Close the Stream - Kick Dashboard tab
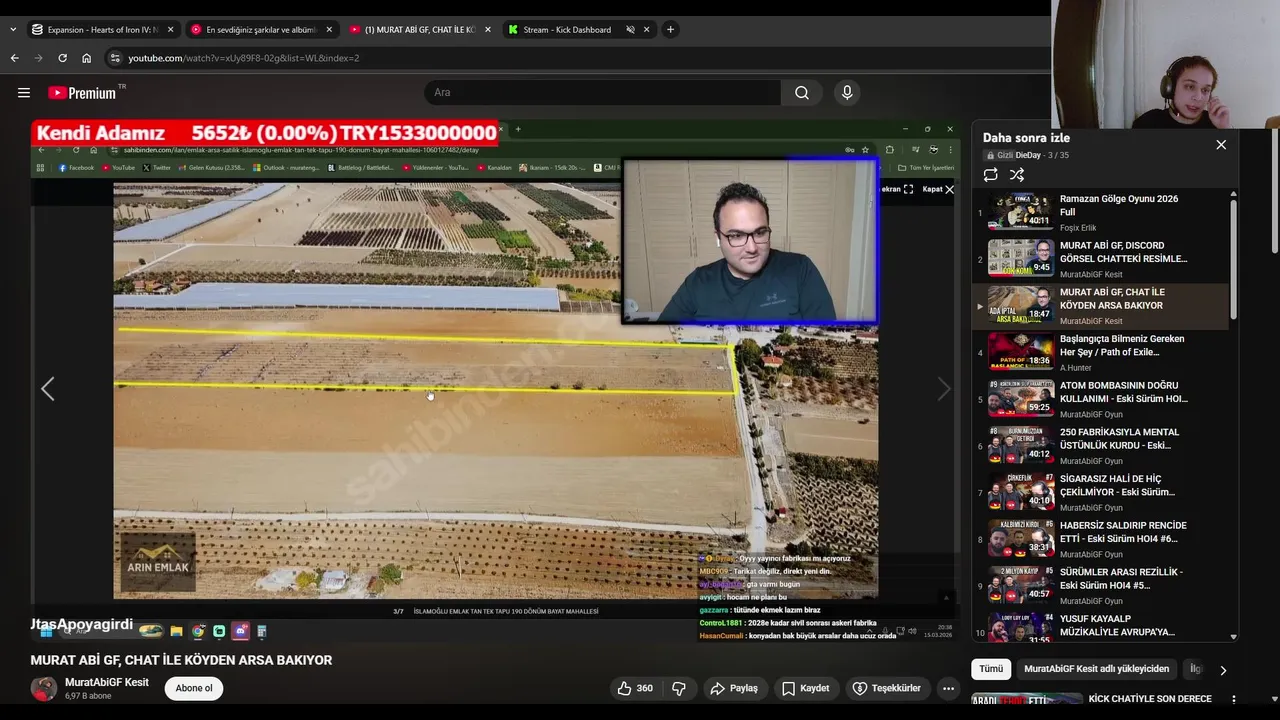The image size is (1280, 720). tap(646, 30)
